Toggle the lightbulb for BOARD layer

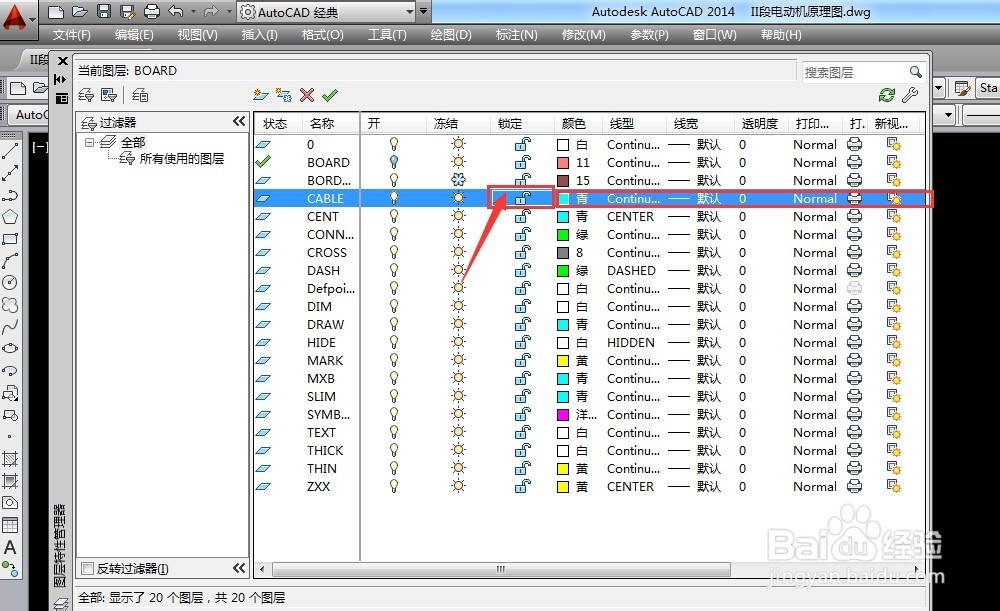[394, 162]
